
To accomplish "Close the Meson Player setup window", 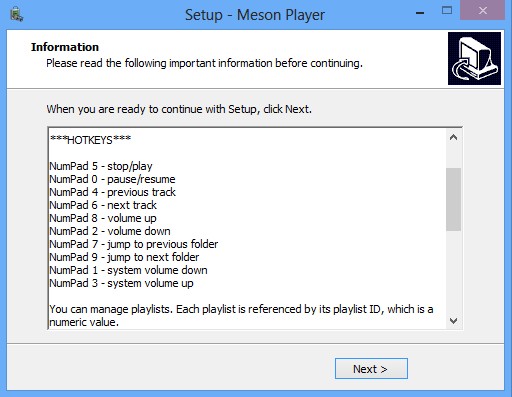I will (x=482, y=11).
